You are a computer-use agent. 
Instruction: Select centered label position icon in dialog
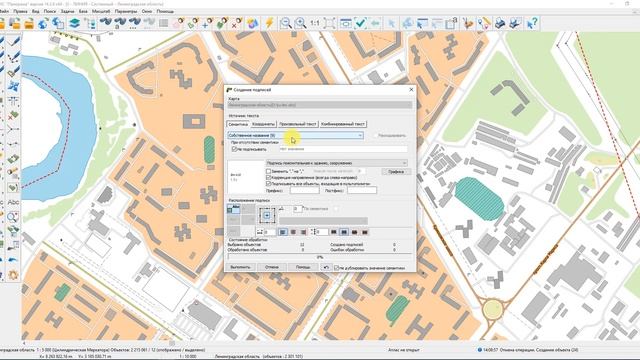(267, 215)
